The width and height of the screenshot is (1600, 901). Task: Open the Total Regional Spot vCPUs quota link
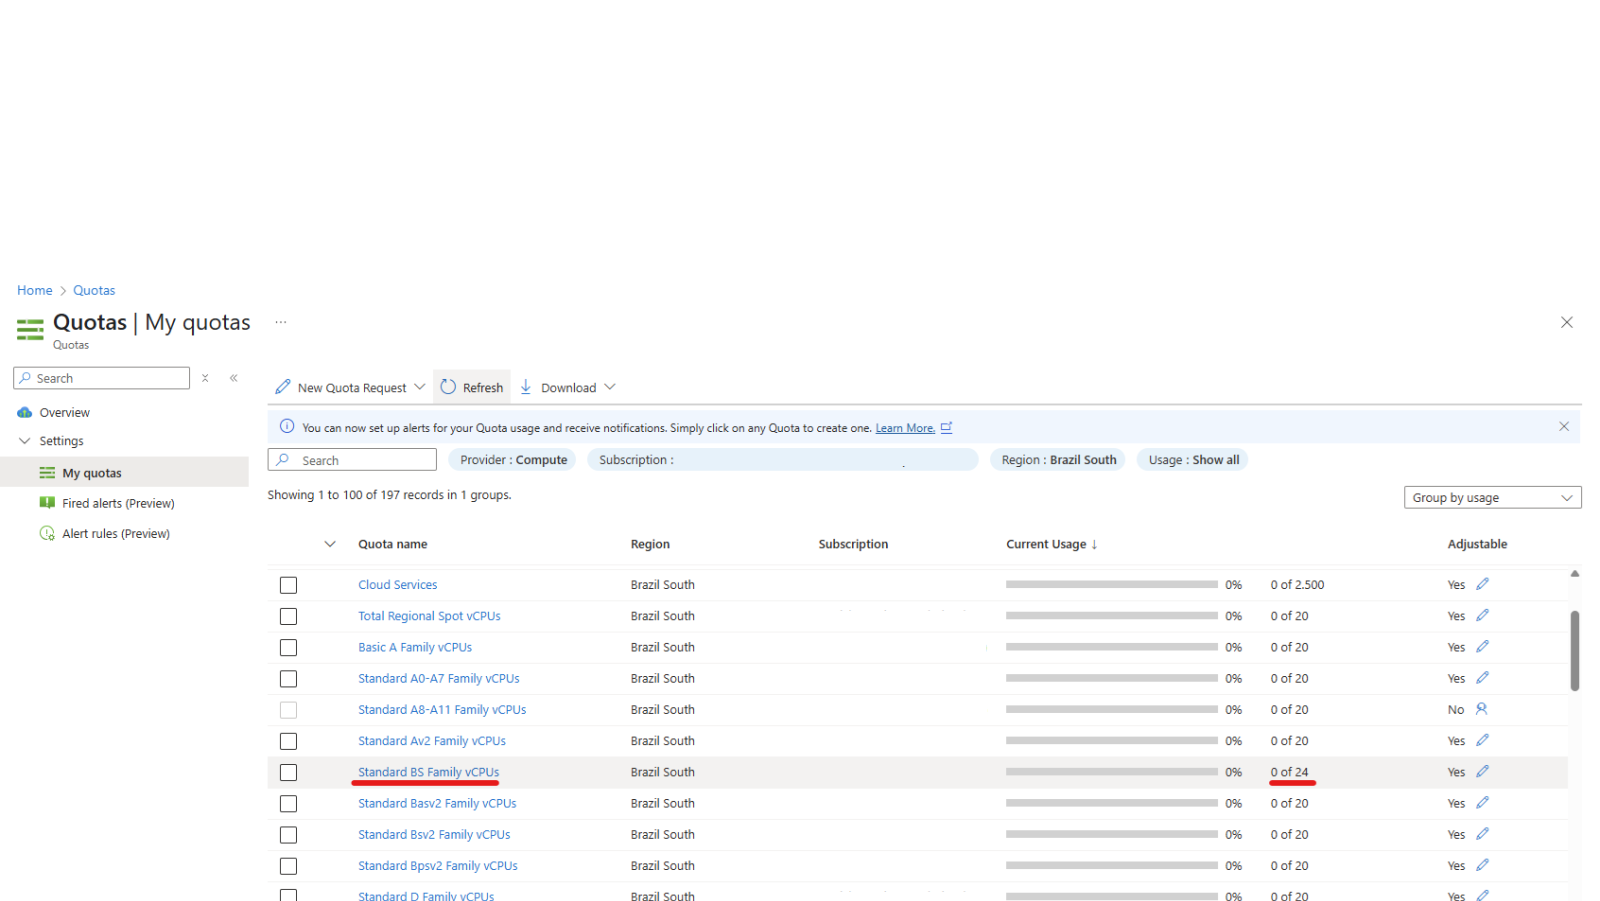pyautogui.click(x=429, y=616)
